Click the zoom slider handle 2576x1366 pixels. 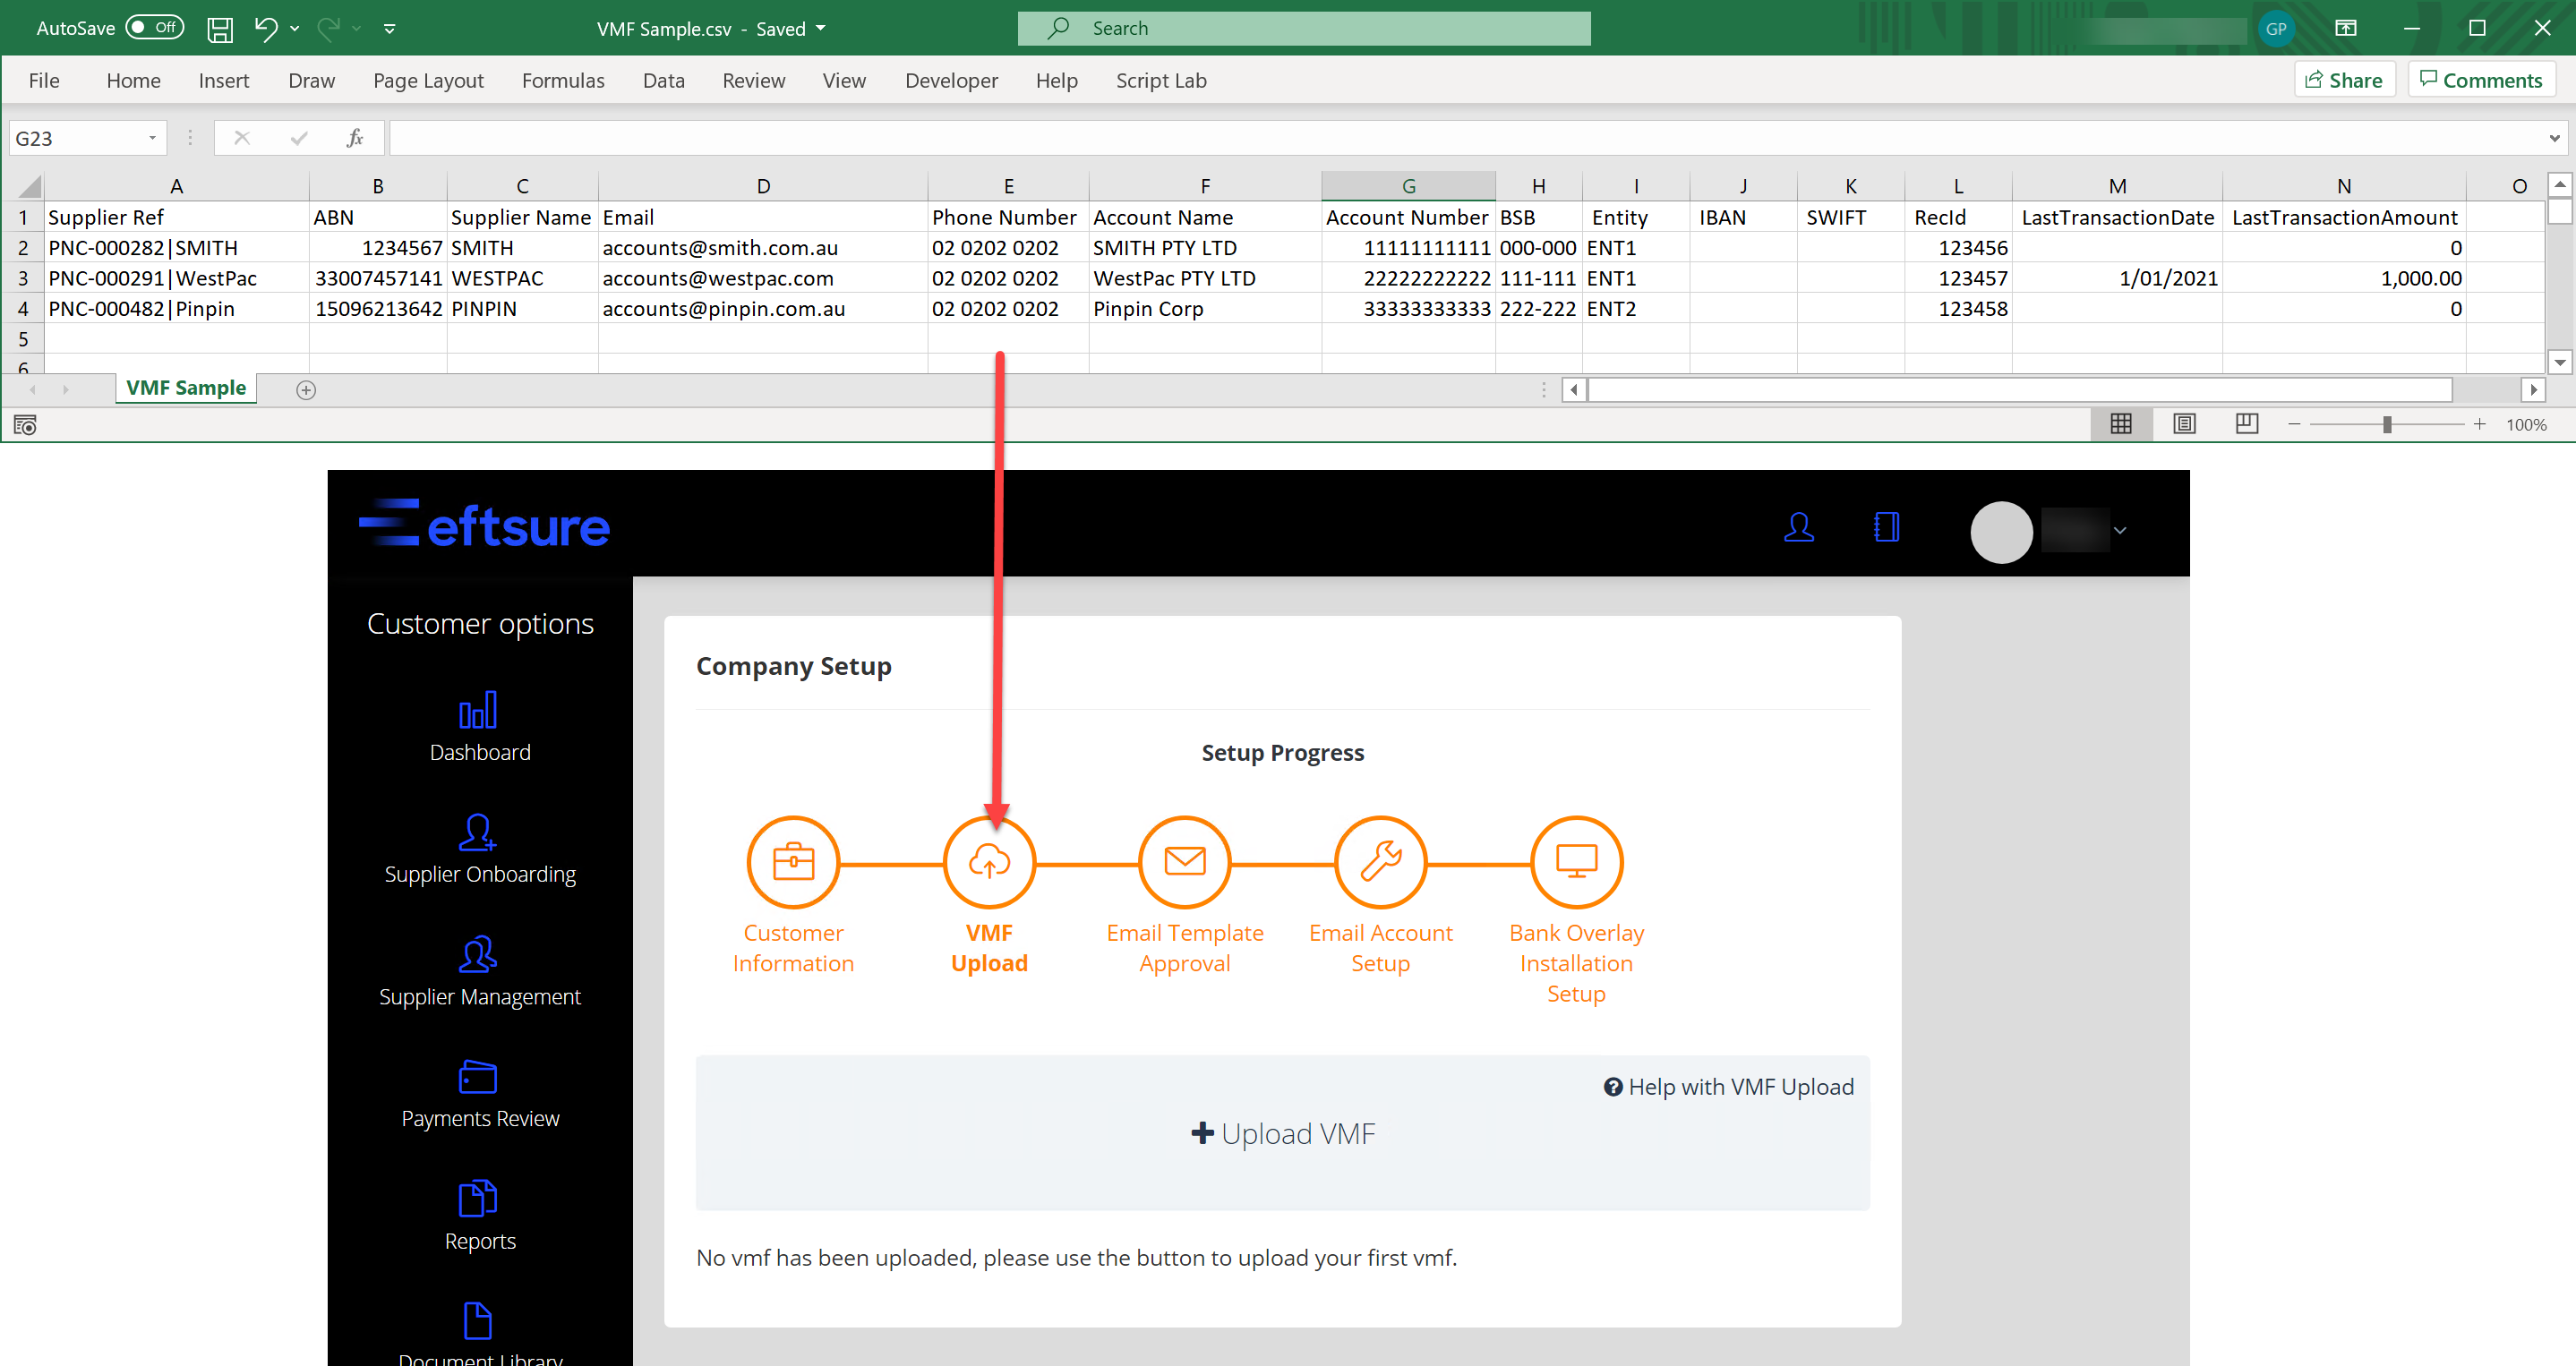click(2387, 425)
